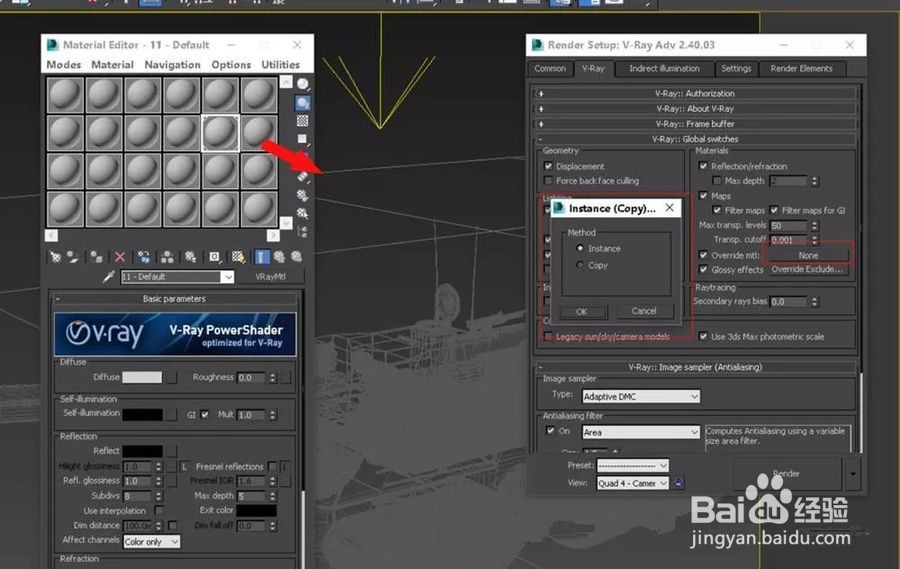
Task: Open Image sampler Type Adaptive DMC dropdown
Action: pyautogui.click(x=641, y=397)
